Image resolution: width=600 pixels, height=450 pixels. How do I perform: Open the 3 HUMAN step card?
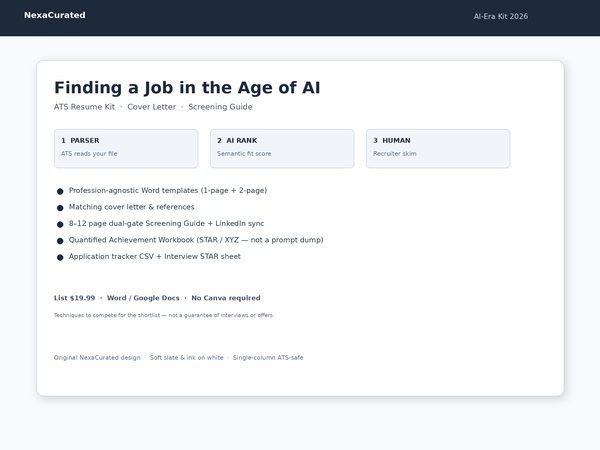(x=438, y=148)
